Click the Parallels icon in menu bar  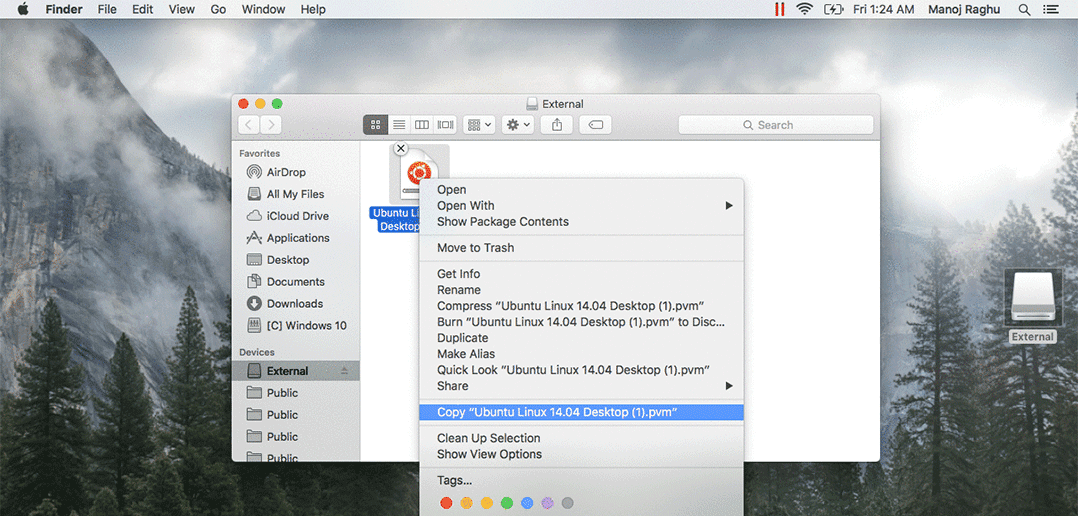click(x=780, y=10)
